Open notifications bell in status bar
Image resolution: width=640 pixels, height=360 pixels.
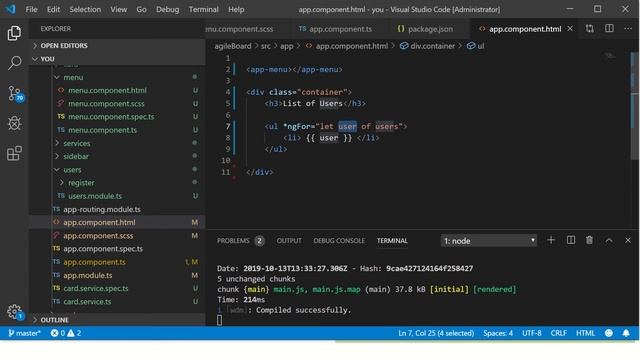click(626, 333)
